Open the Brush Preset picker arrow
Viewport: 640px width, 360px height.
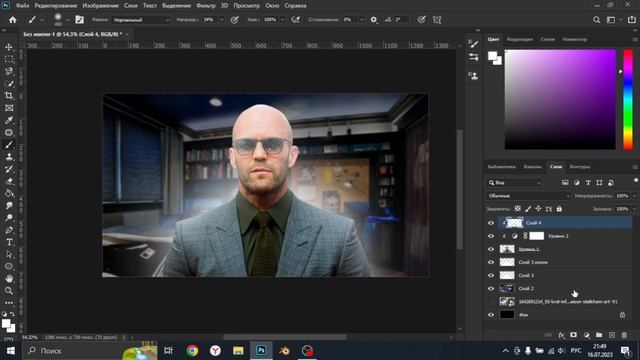(67, 20)
